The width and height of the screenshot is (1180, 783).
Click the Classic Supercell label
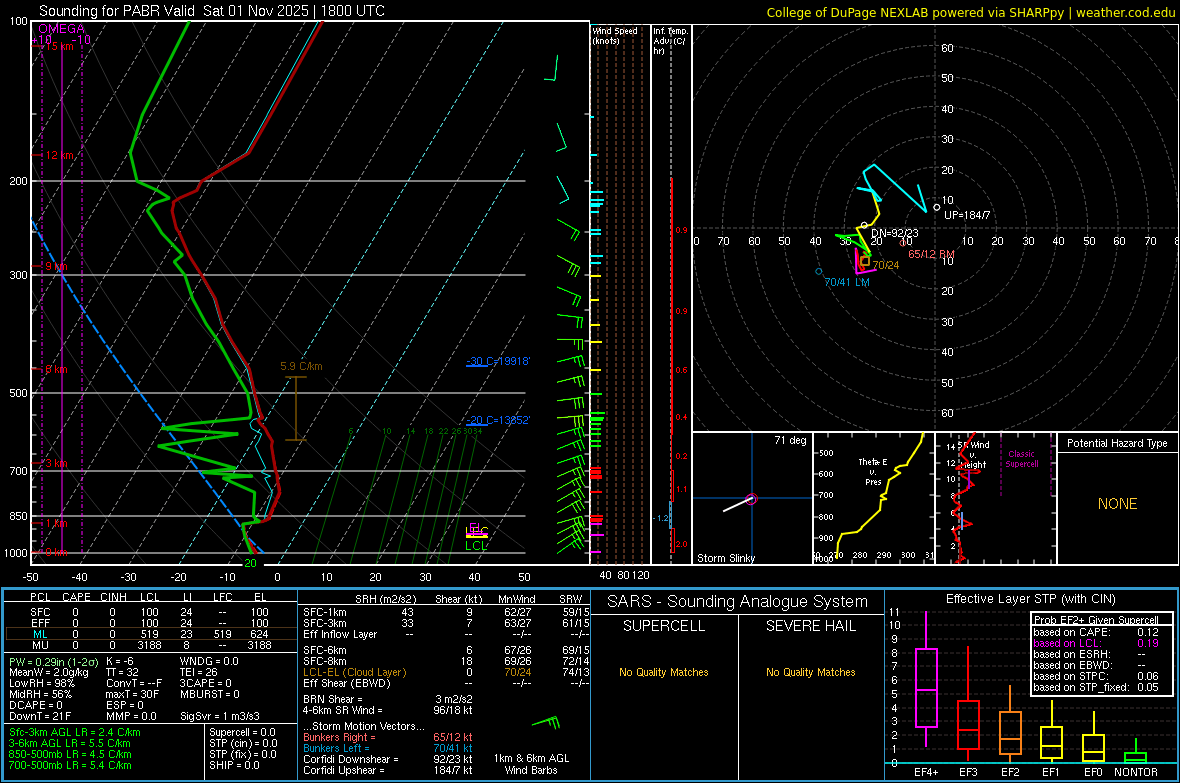coord(1022,459)
